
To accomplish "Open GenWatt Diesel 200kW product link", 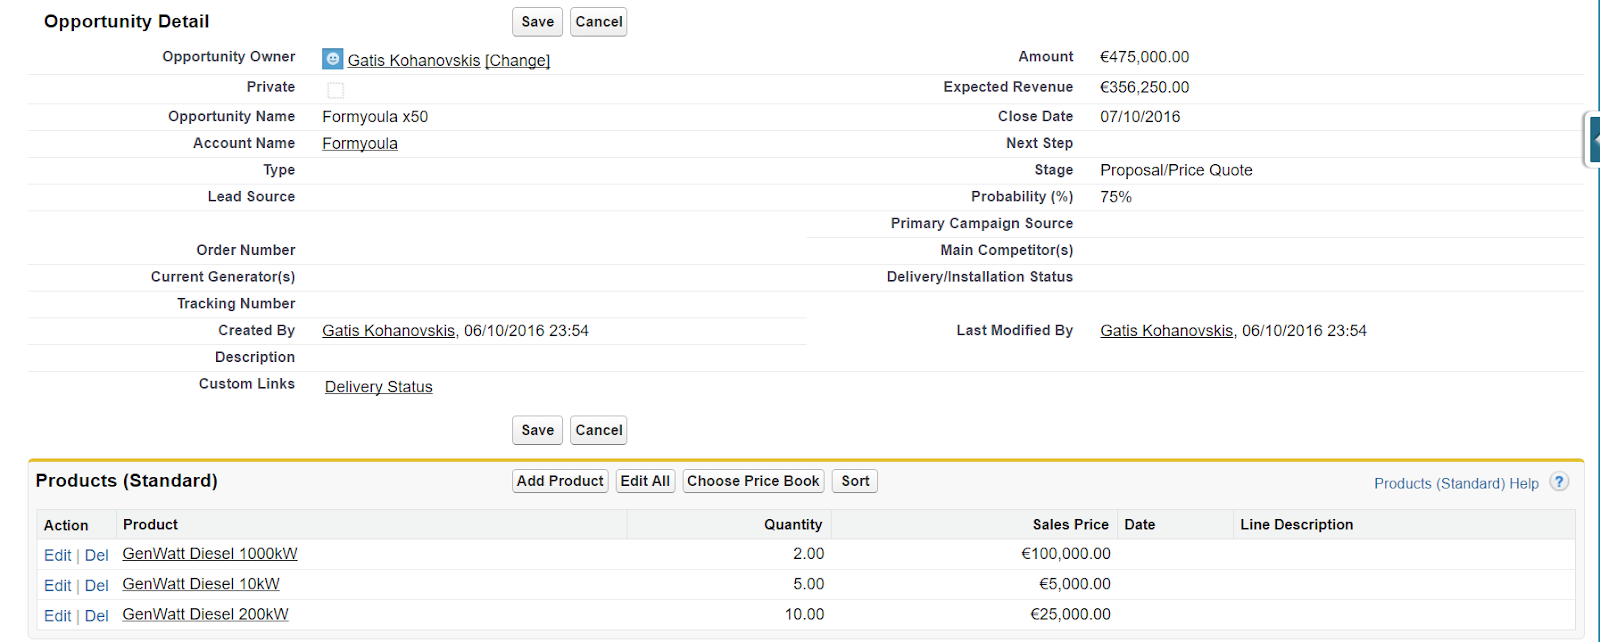I will [205, 615].
